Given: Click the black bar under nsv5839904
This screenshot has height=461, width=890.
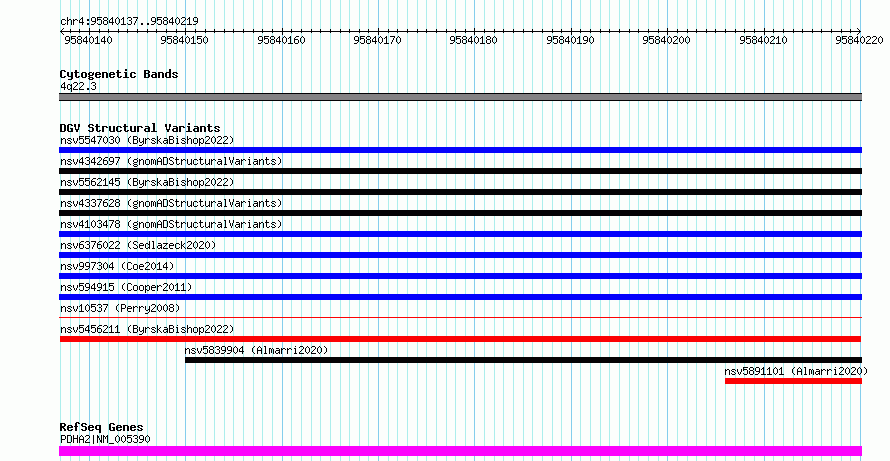Looking at the screenshot, I should coord(523,360).
